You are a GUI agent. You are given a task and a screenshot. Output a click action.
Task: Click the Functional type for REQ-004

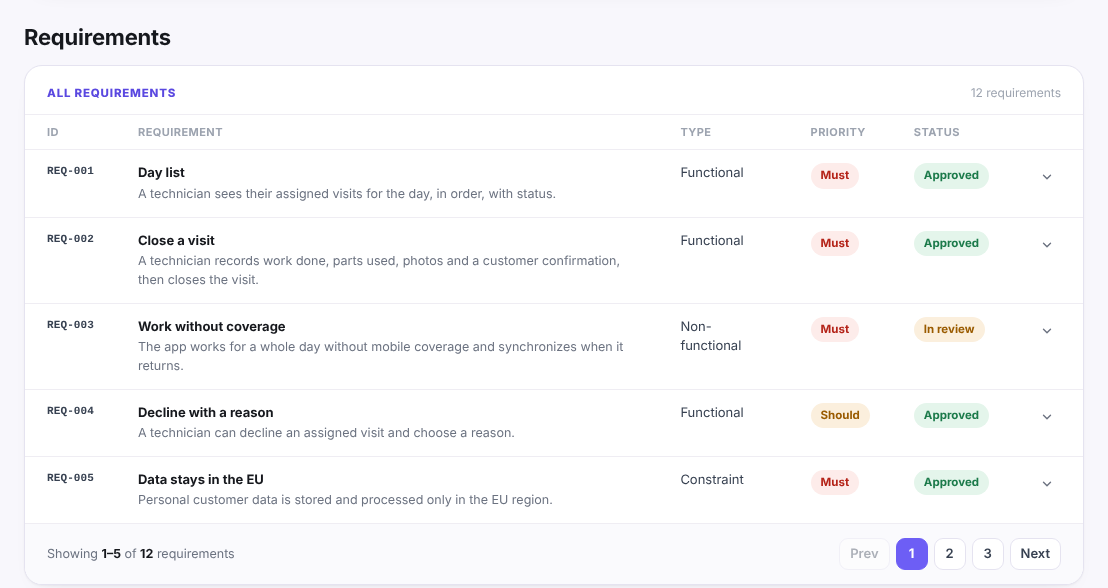point(712,413)
